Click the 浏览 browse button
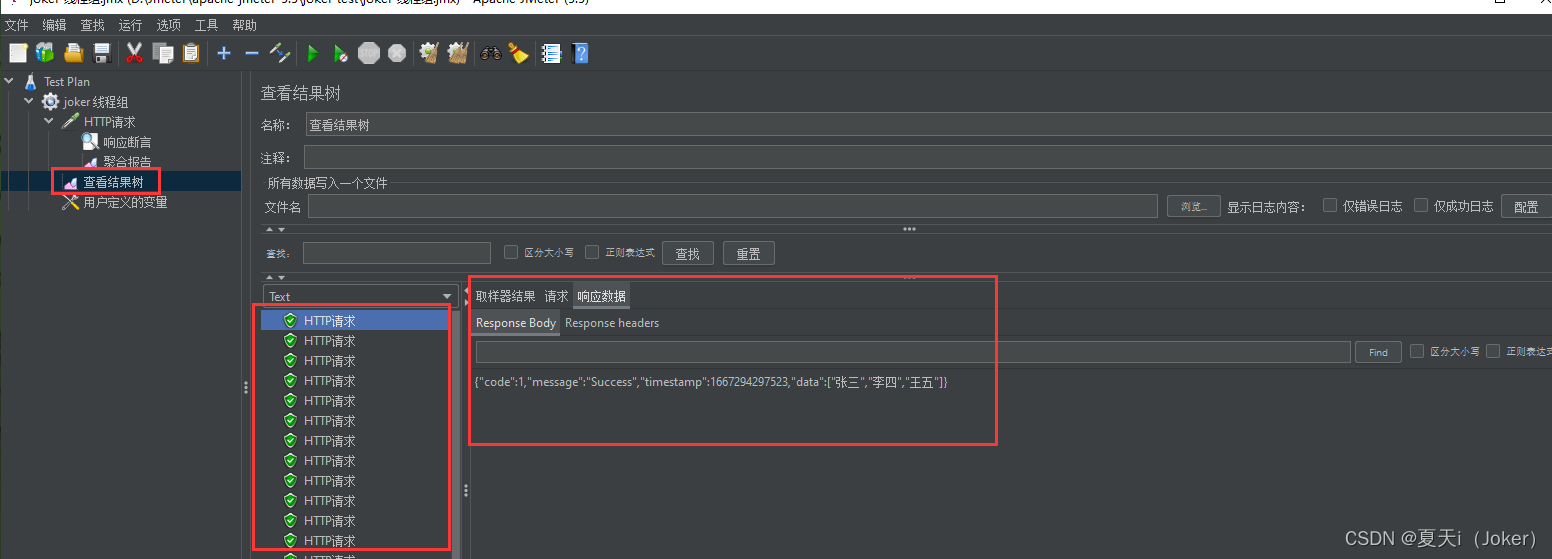This screenshot has height=559, width=1552. click(x=1194, y=207)
